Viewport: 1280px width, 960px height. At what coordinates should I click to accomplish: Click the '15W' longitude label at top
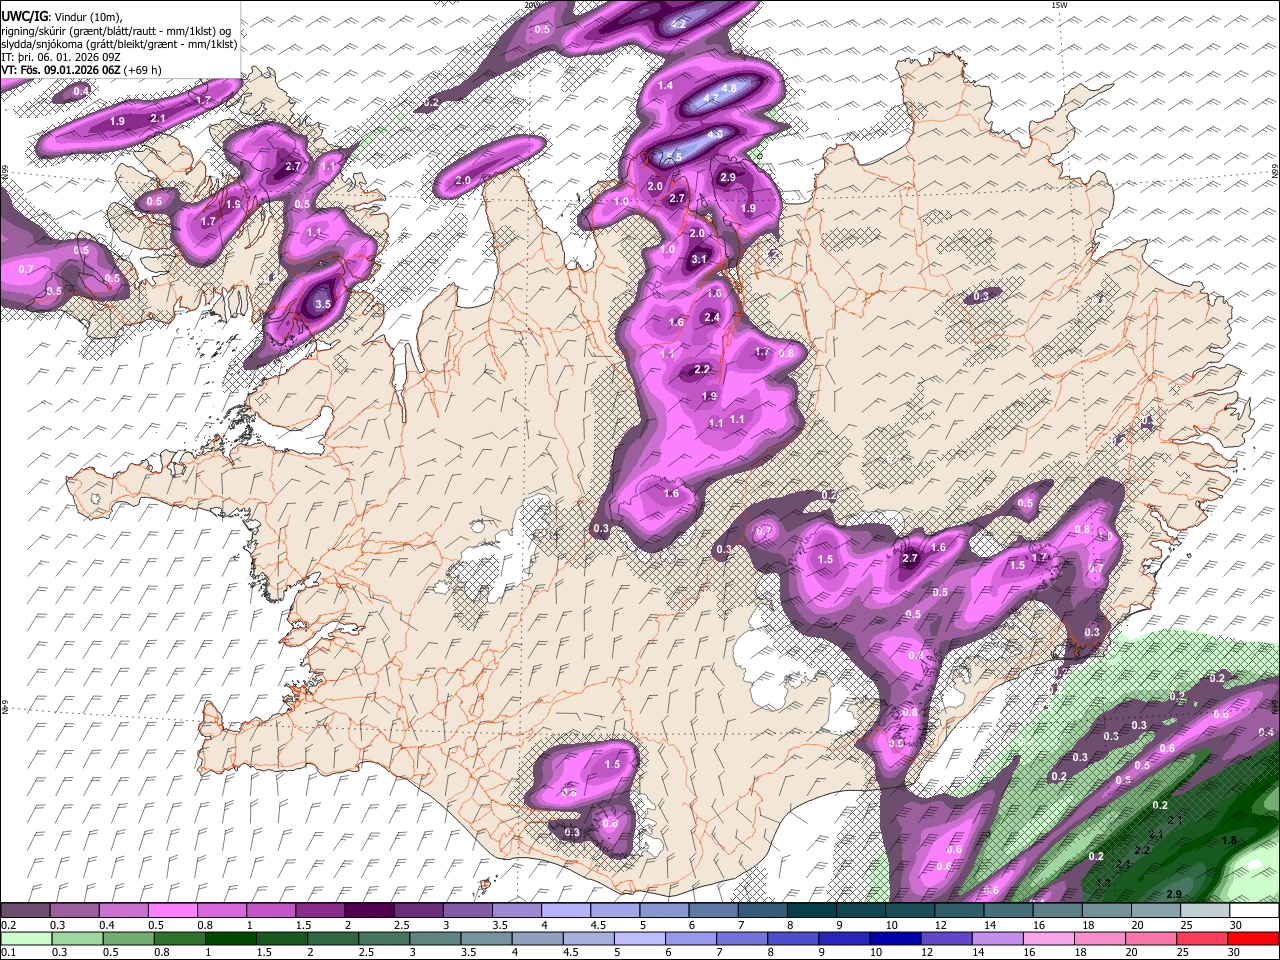pyautogui.click(x=1060, y=5)
